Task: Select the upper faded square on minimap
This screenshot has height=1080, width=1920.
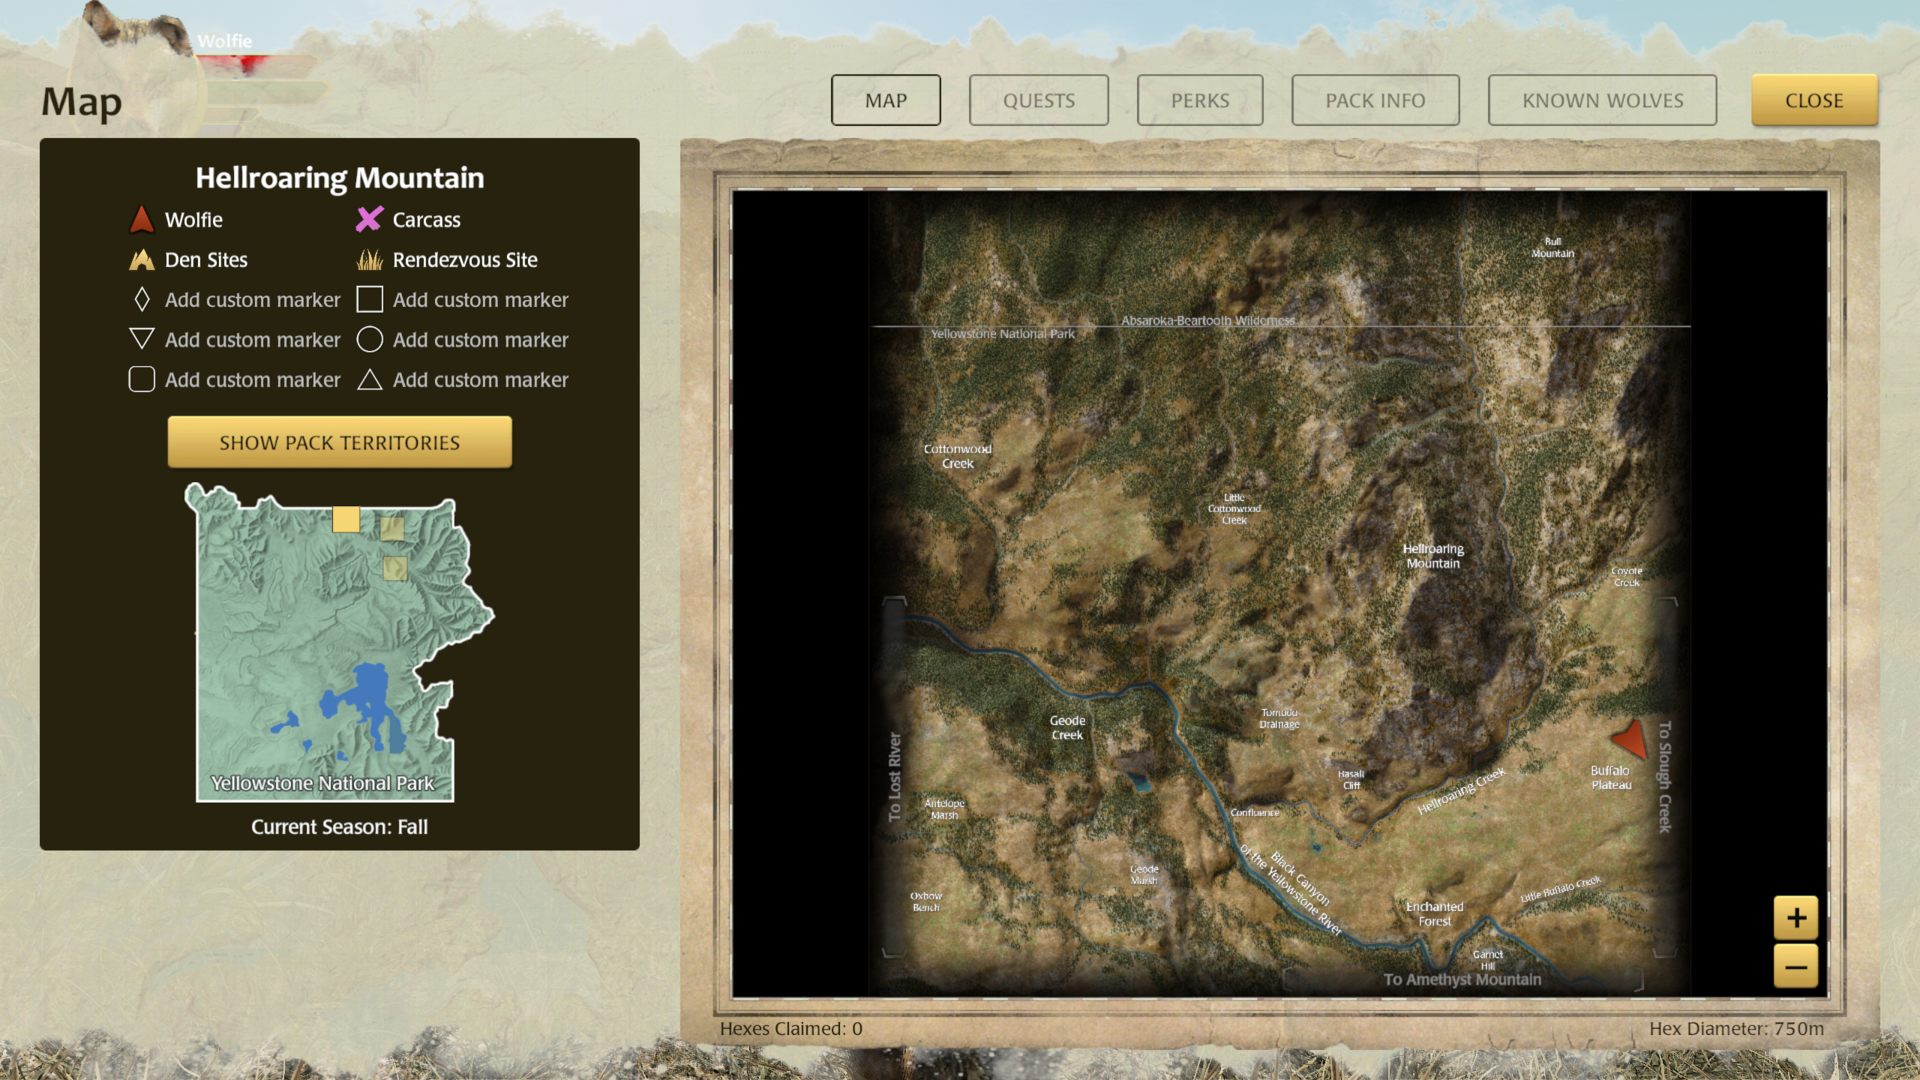Action: click(392, 528)
